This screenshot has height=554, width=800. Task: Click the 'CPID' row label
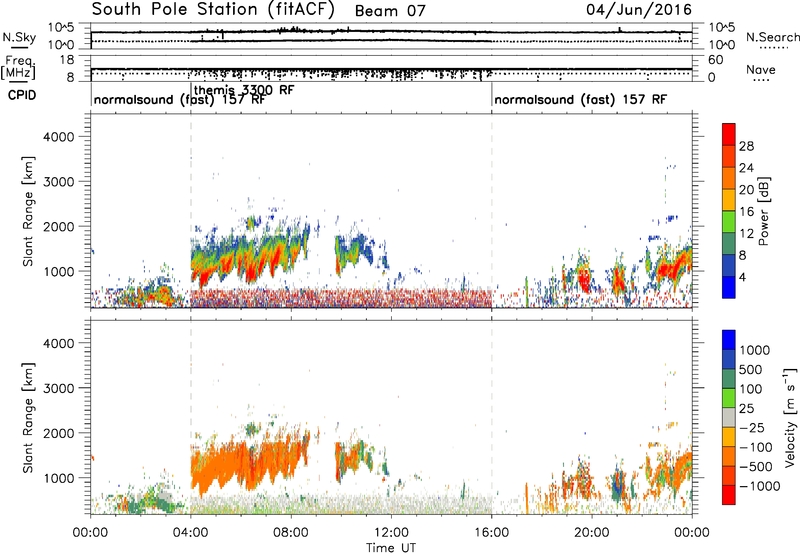22,95
